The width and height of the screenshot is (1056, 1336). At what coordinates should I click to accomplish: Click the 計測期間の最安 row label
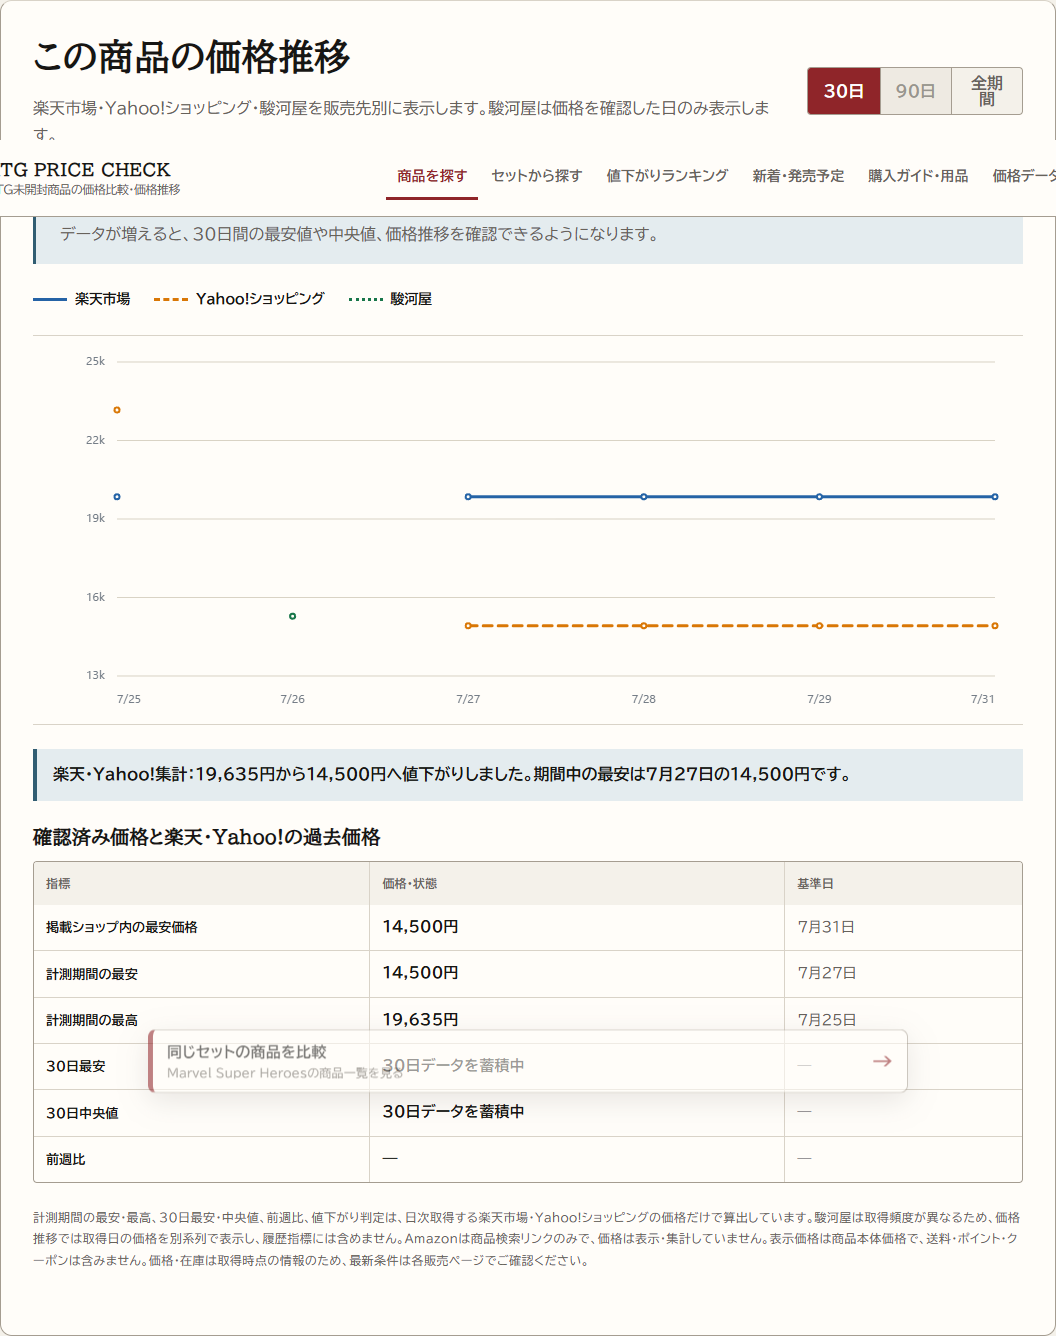click(x=92, y=974)
